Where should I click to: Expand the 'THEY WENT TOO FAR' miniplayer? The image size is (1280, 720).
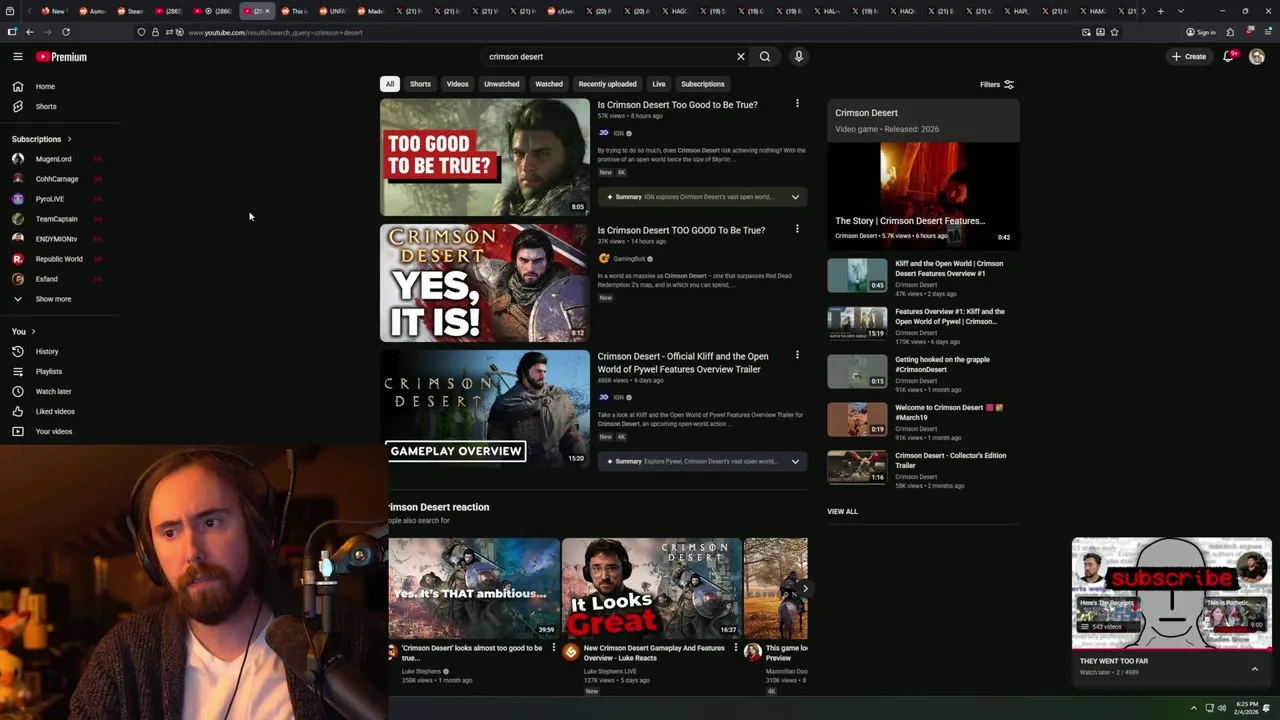pos(1254,669)
